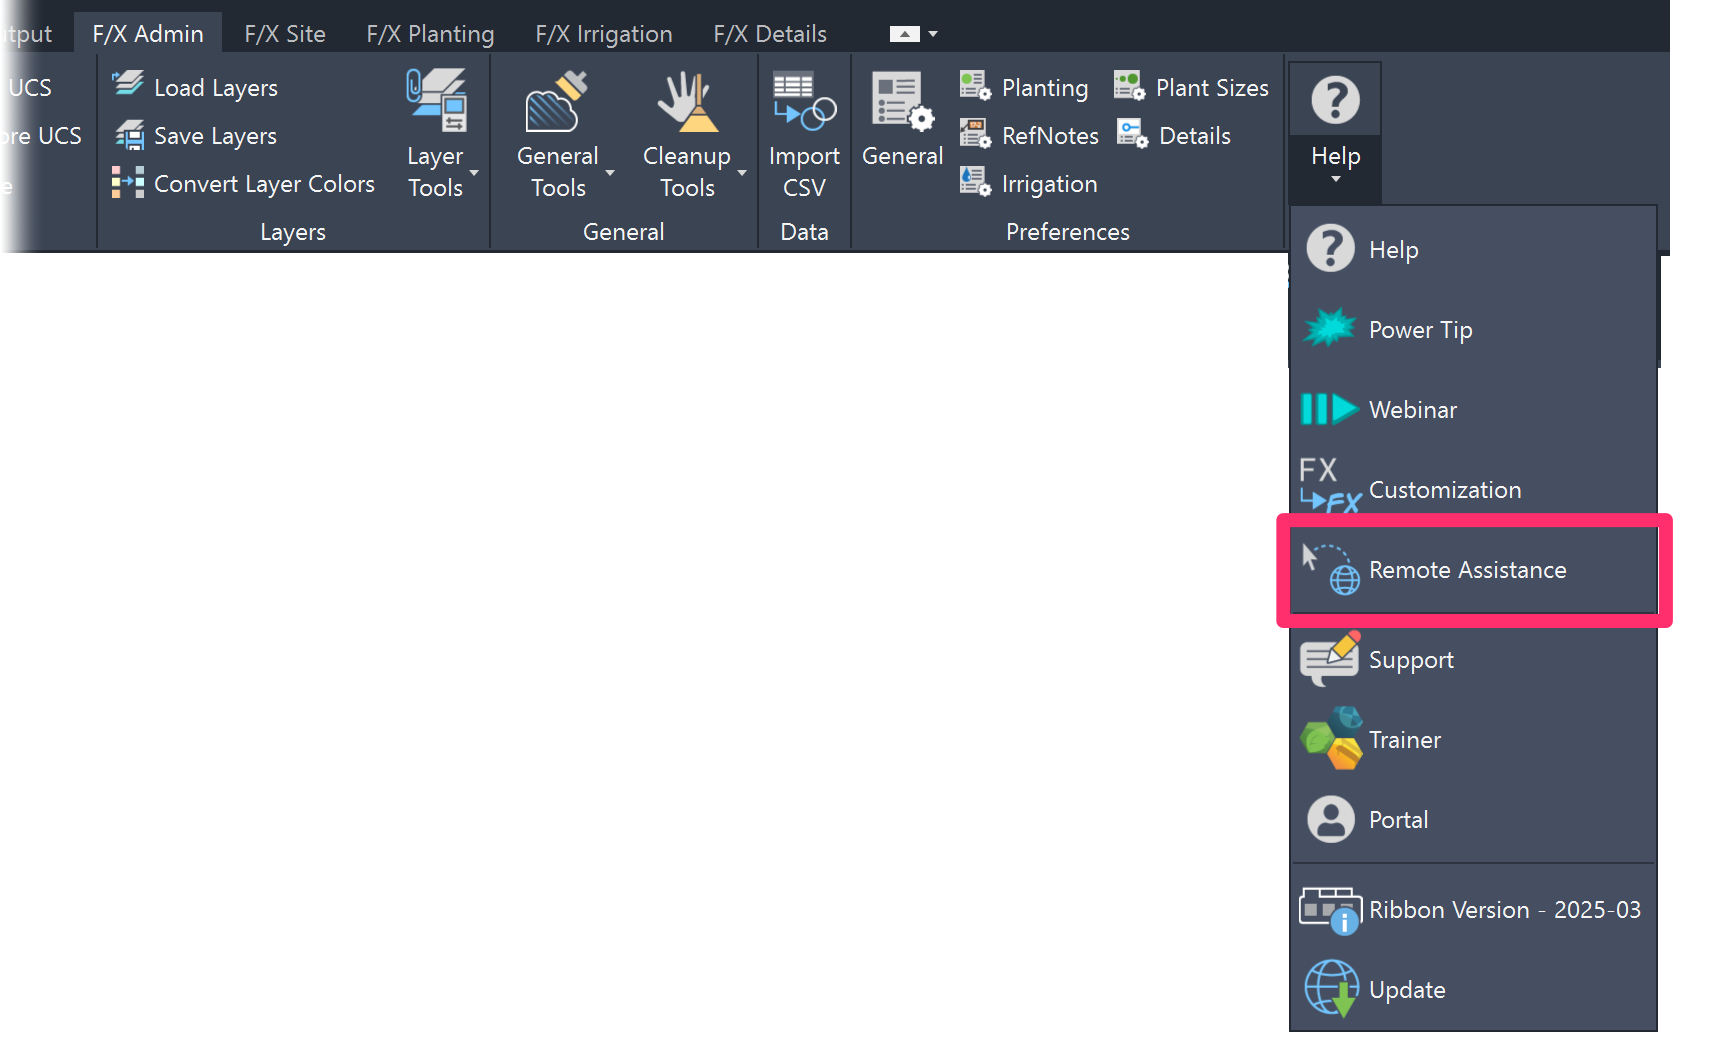Expand the General Tools dropdown arrow
Viewport: 1714px width, 1044px height.
coord(610,173)
